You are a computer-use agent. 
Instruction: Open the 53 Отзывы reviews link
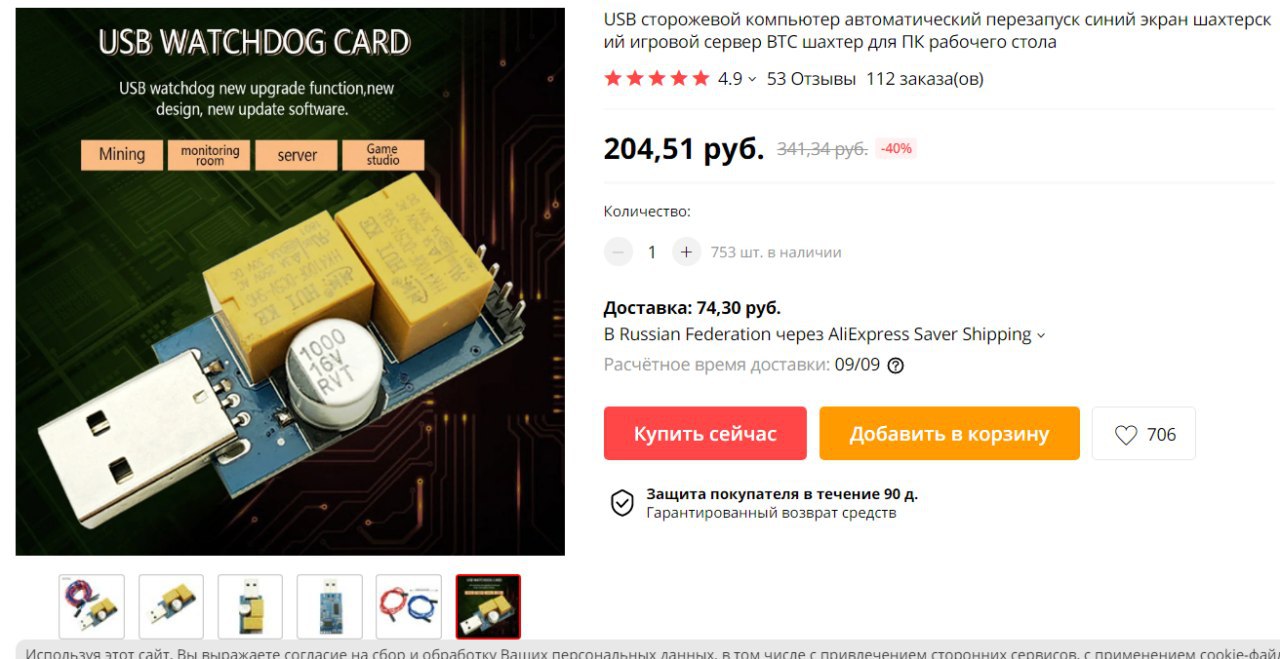pos(811,79)
